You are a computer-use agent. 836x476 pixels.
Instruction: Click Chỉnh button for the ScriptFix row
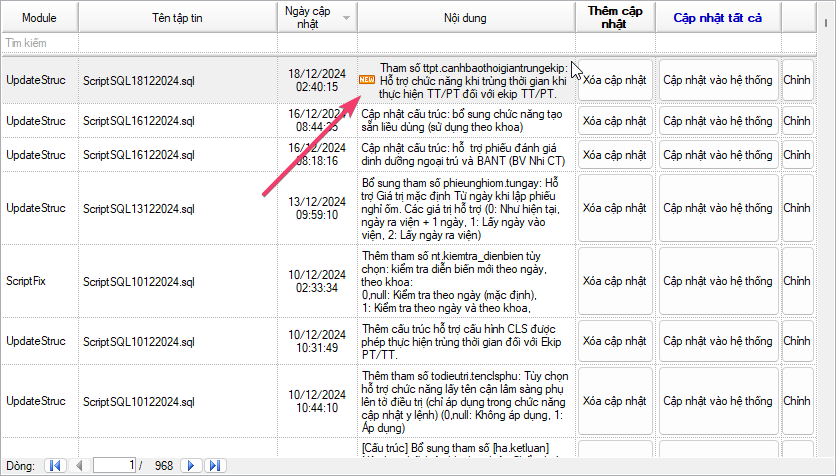coord(798,281)
